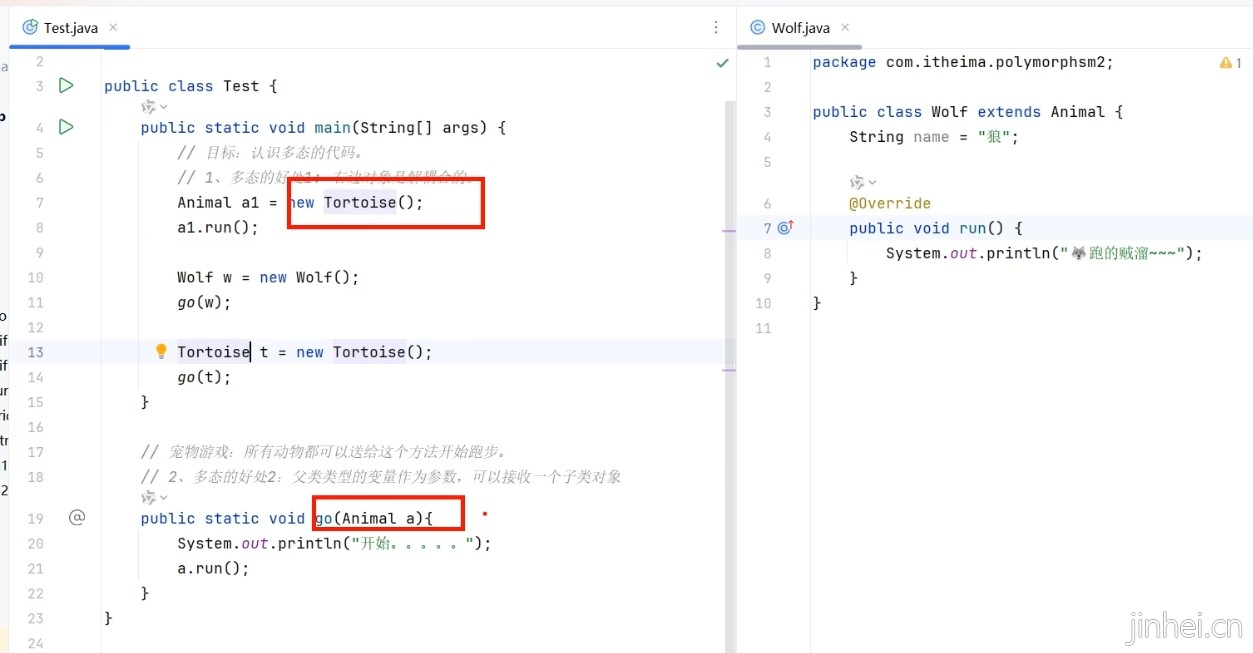Click the override gutter icon in Wolf.java
The image size is (1253, 653).
(x=785, y=228)
